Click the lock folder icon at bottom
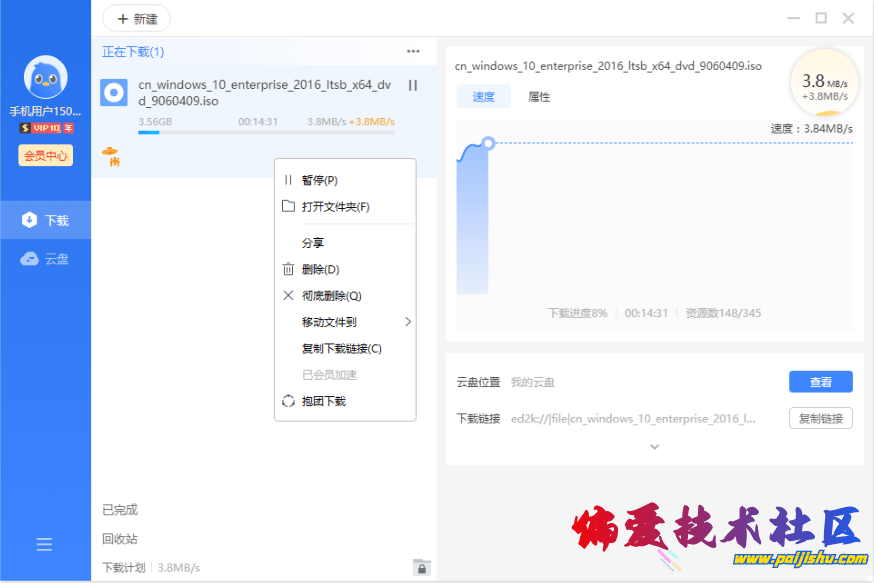This screenshot has width=874, height=583. (x=422, y=567)
